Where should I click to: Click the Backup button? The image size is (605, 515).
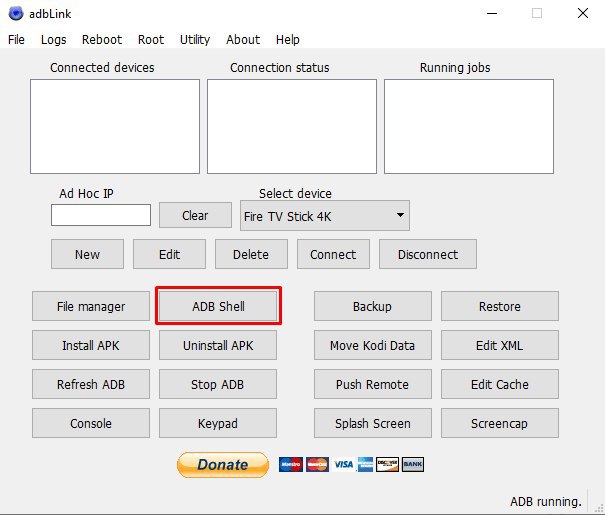pos(372,306)
